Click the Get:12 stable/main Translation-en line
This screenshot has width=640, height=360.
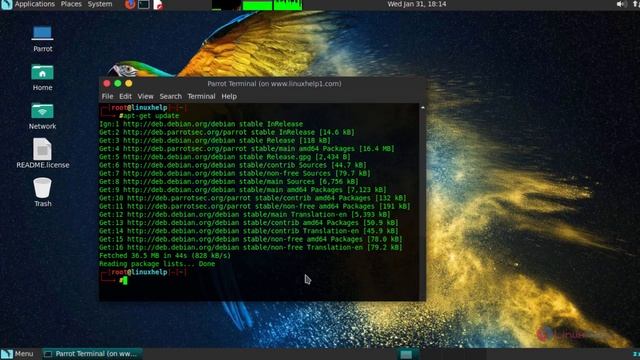[245, 214]
